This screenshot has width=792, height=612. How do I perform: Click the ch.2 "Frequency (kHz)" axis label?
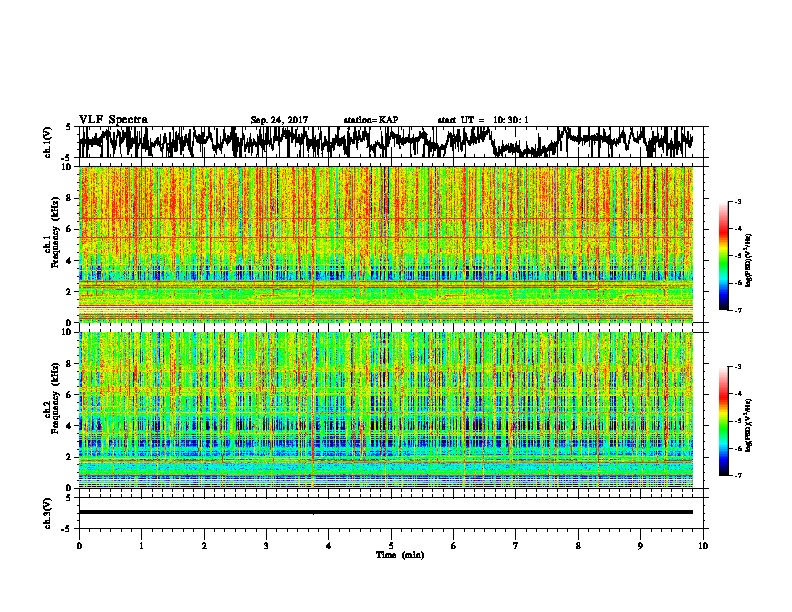55,398
